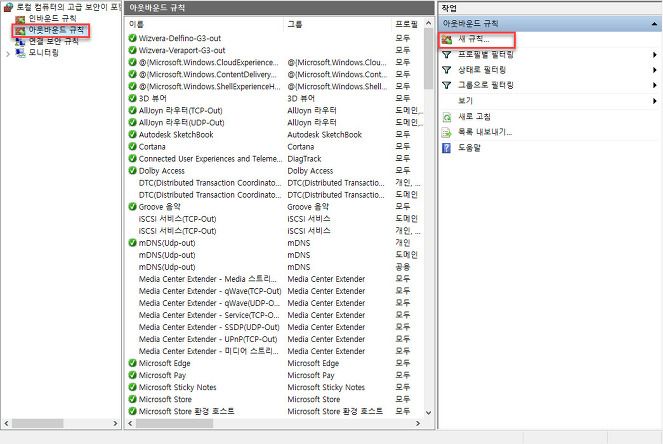
Task: Click the Refresh (새로 고침) icon
Action: coord(447,117)
